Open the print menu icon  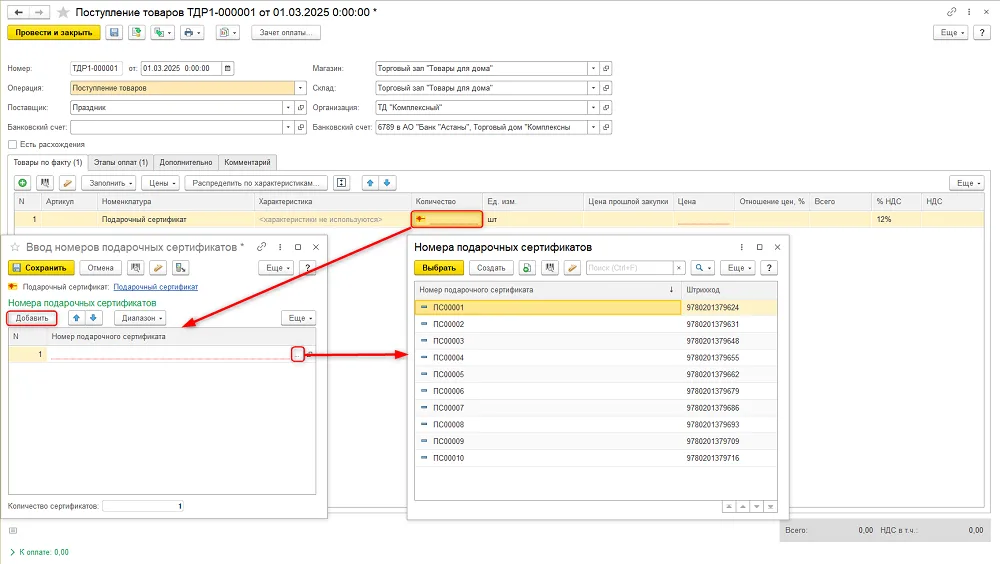(191, 33)
